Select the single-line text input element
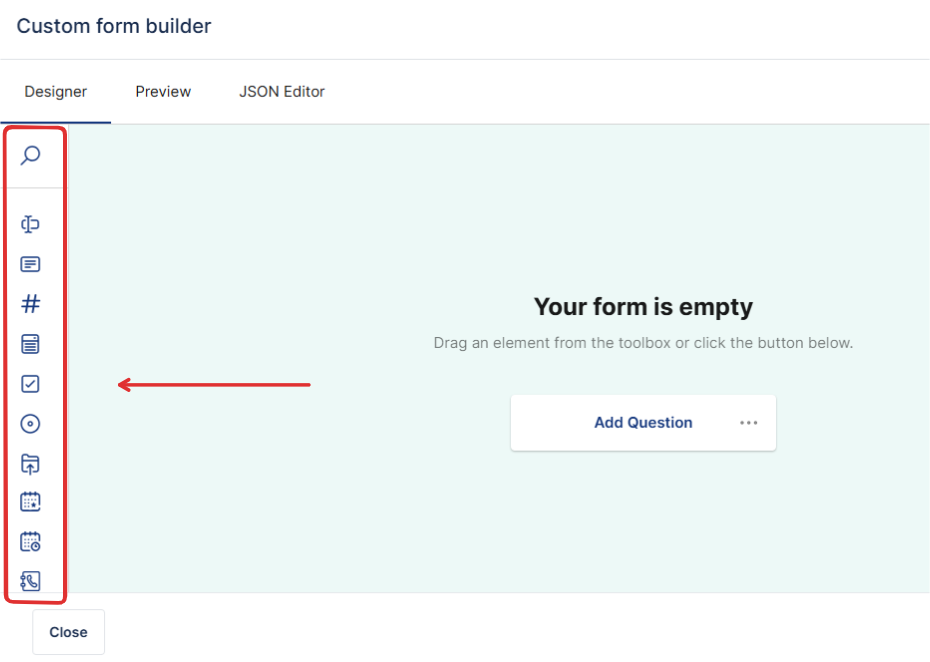930x662 pixels. [x=31, y=224]
